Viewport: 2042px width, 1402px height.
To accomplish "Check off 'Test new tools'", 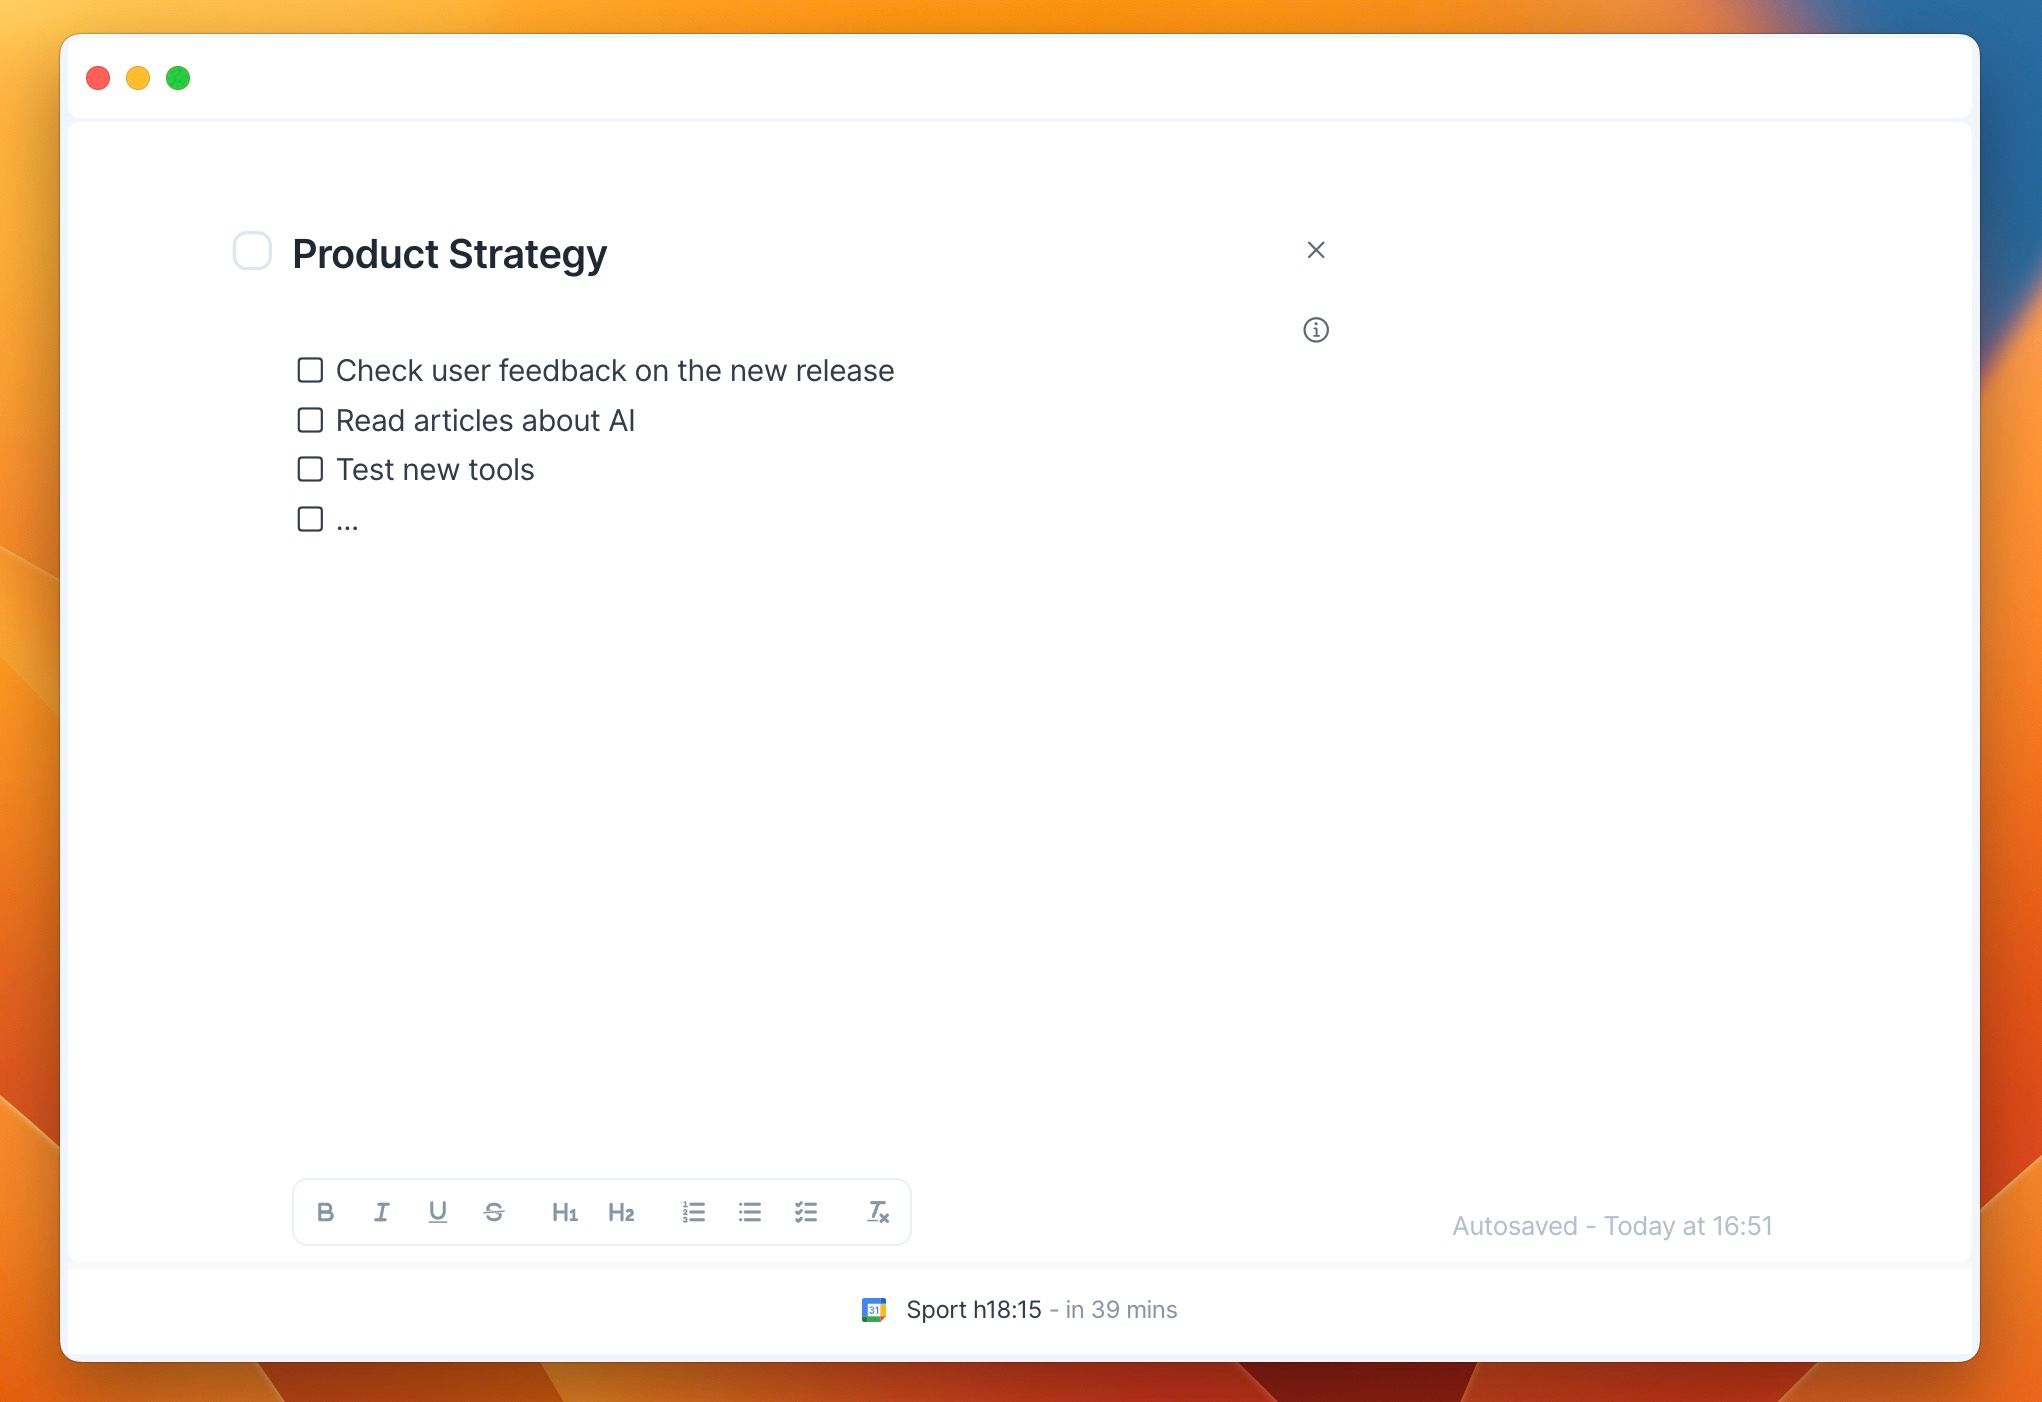I will 310,469.
